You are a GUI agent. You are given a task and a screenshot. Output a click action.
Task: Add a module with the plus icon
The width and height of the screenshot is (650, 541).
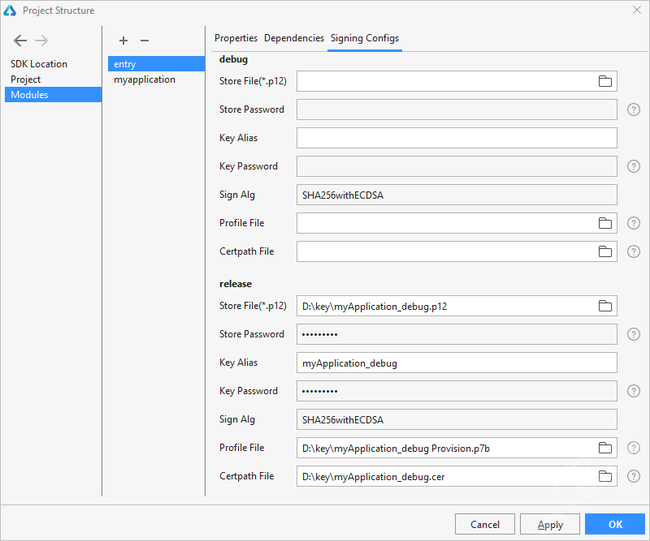(123, 41)
